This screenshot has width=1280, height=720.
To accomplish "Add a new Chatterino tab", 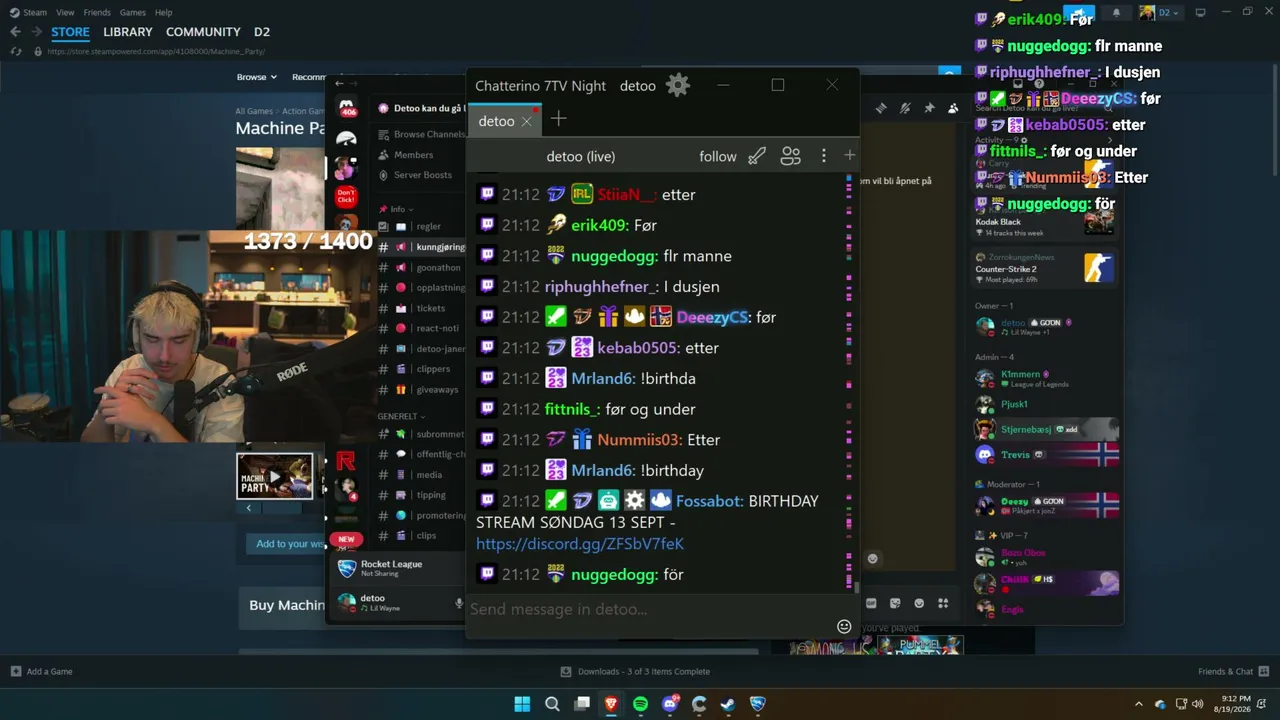I will point(558,119).
